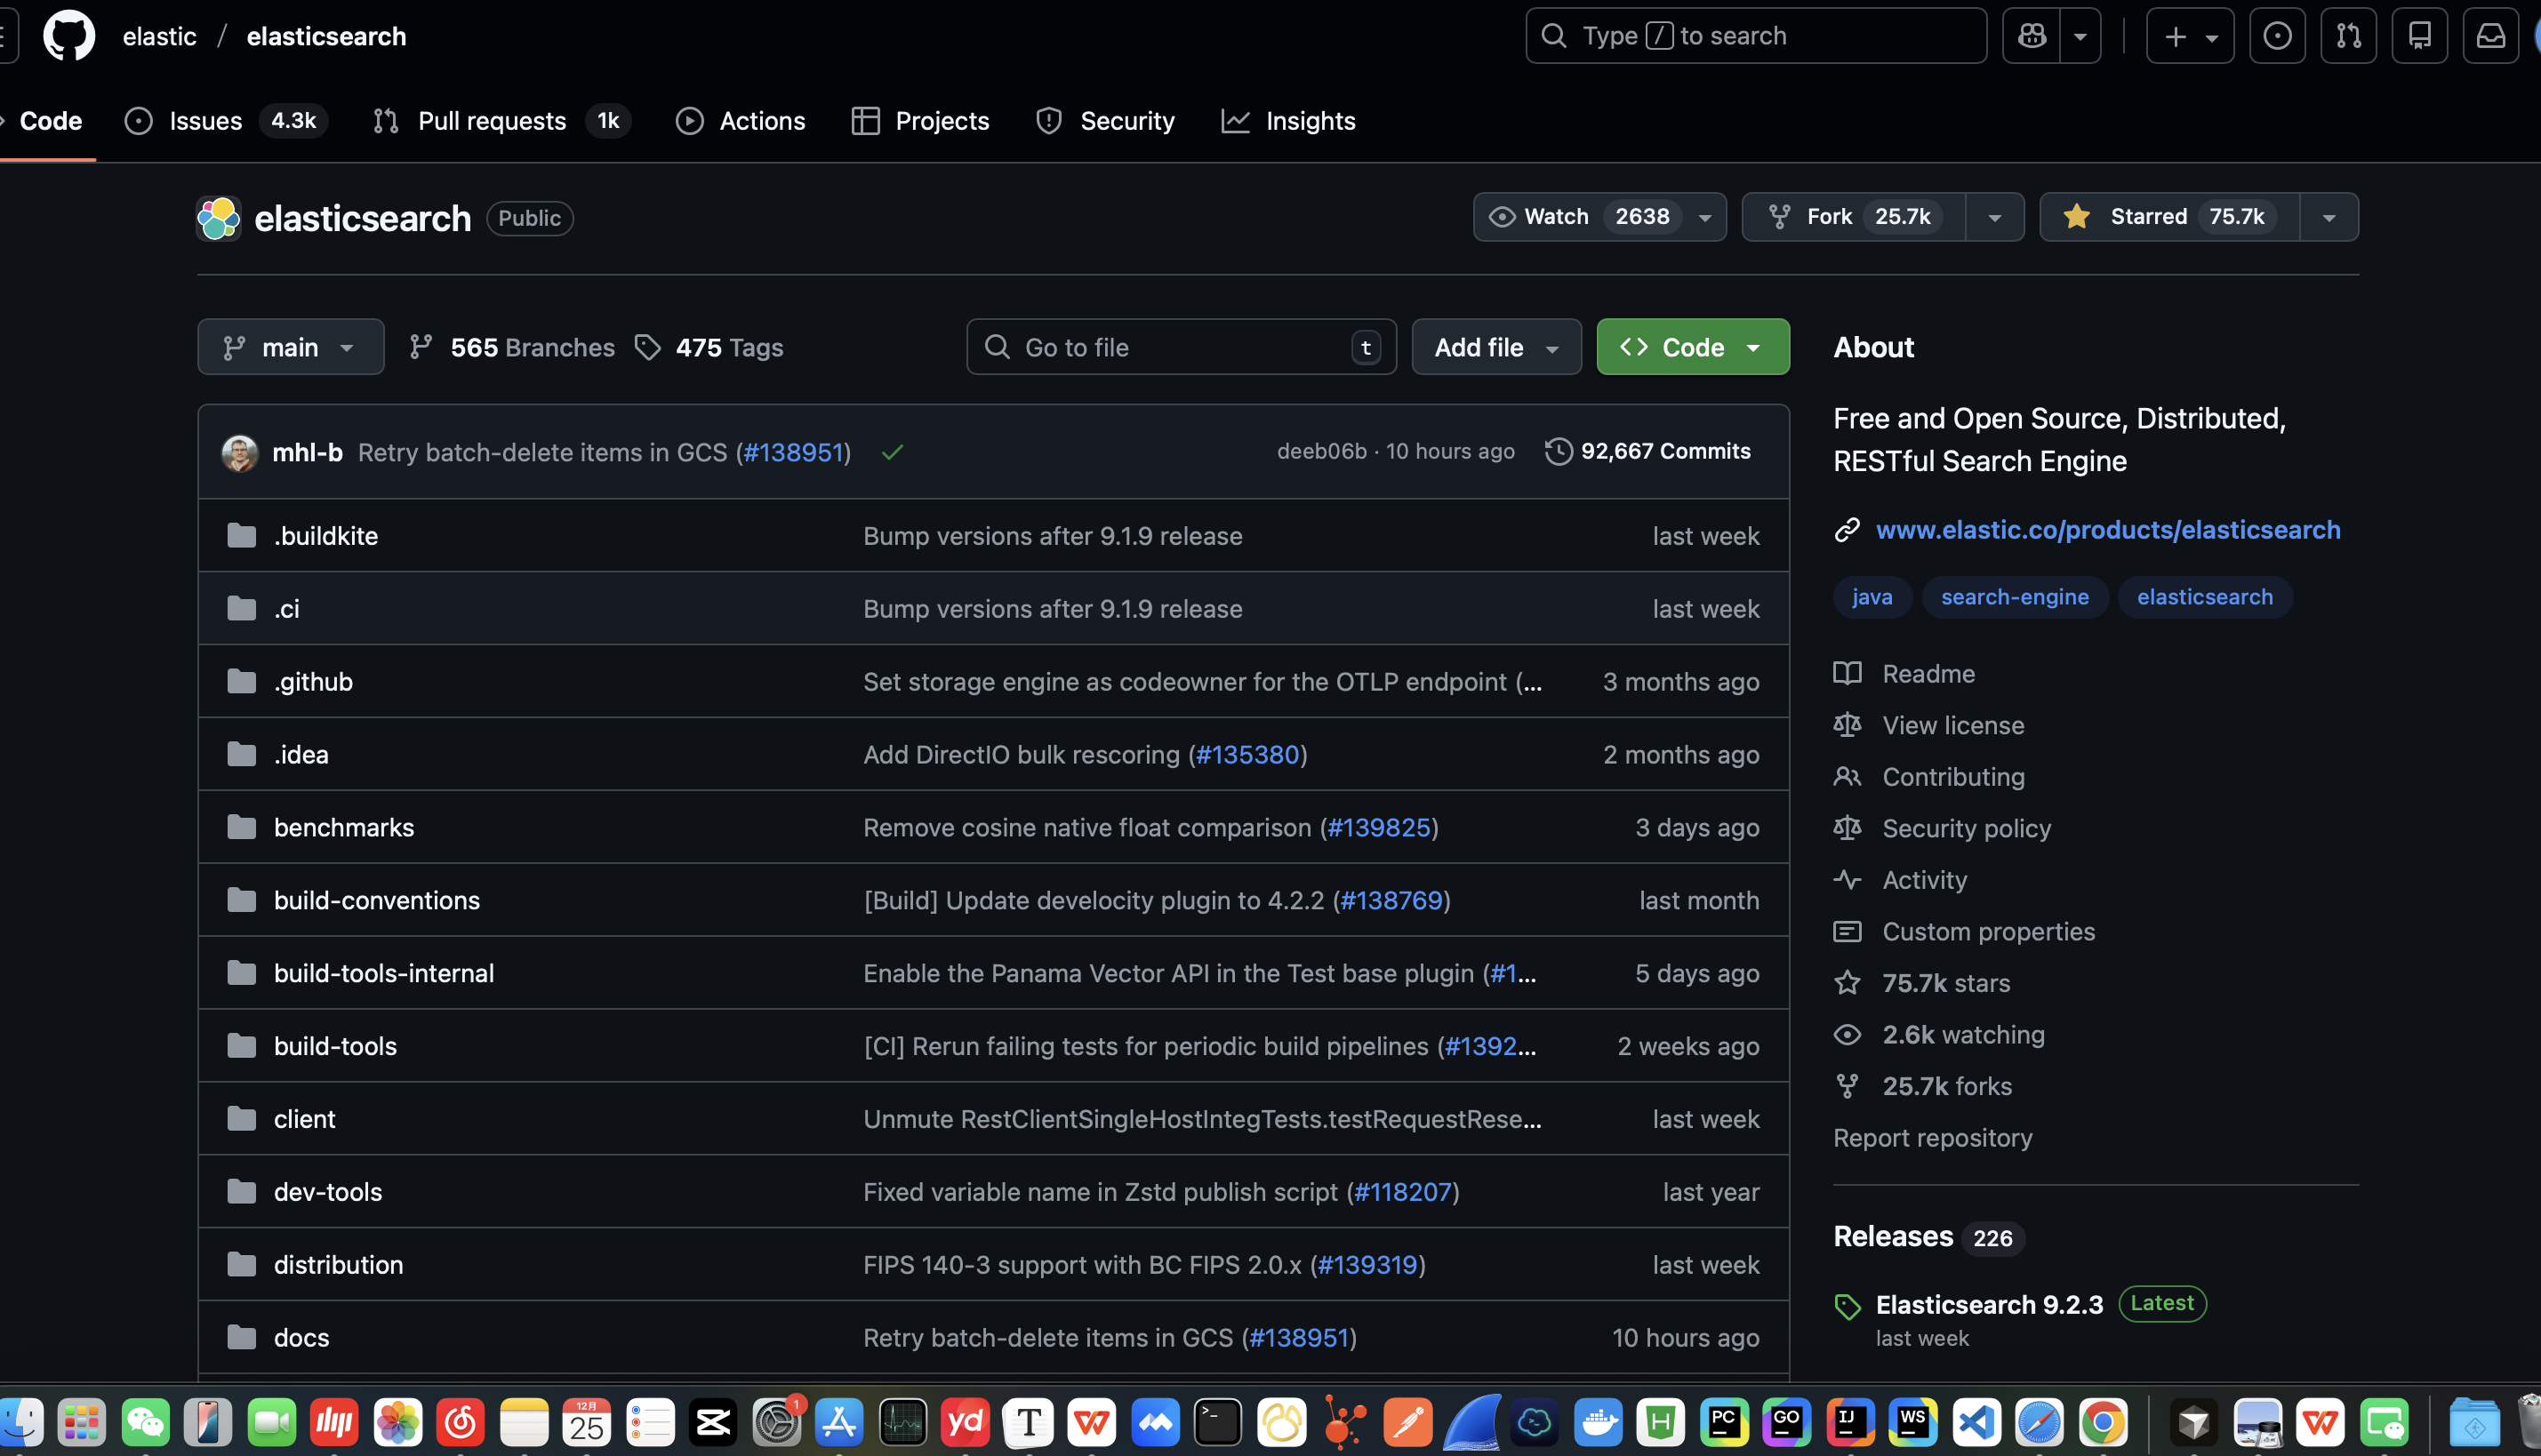Expand the main branch selector
Viewport: 2541px width, 1456px height.
pyautogui.click(x=290, y=347)
